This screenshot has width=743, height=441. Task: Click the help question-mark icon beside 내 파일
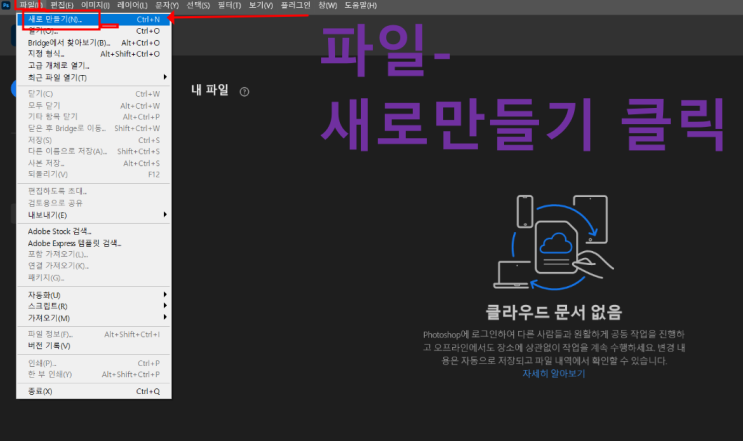pos(244,92)
